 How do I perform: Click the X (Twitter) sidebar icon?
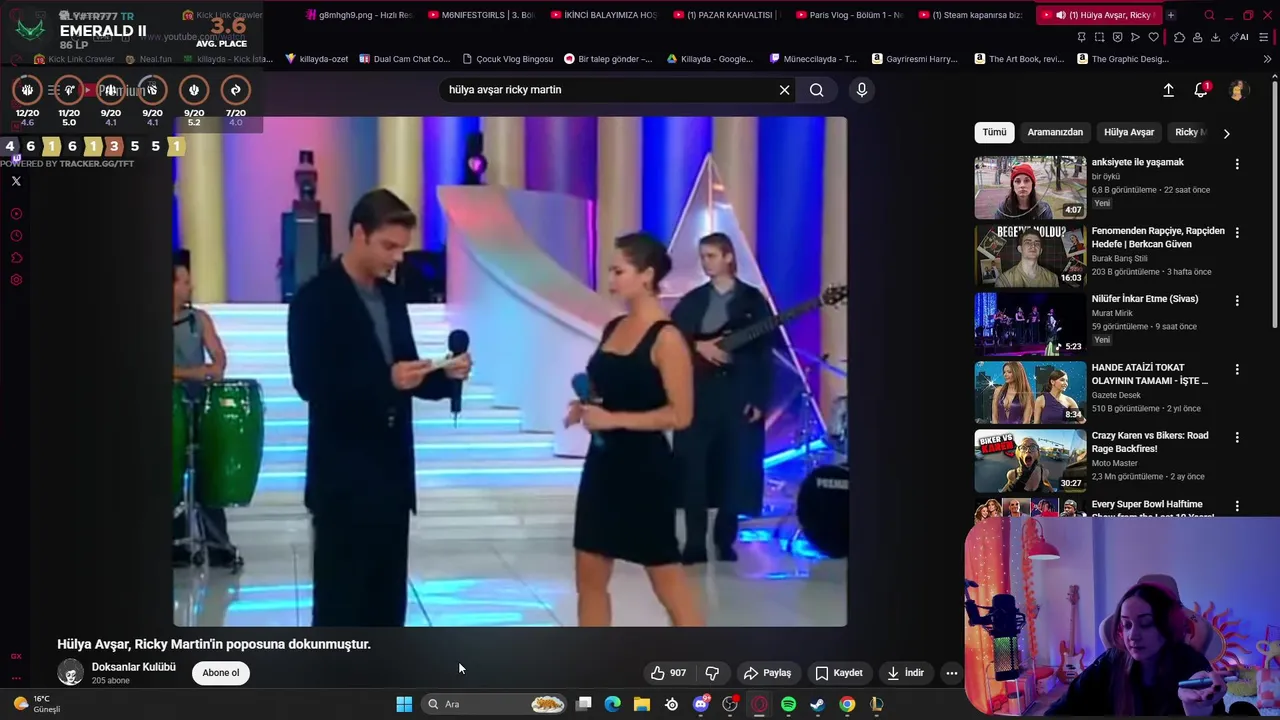(16, 181)
